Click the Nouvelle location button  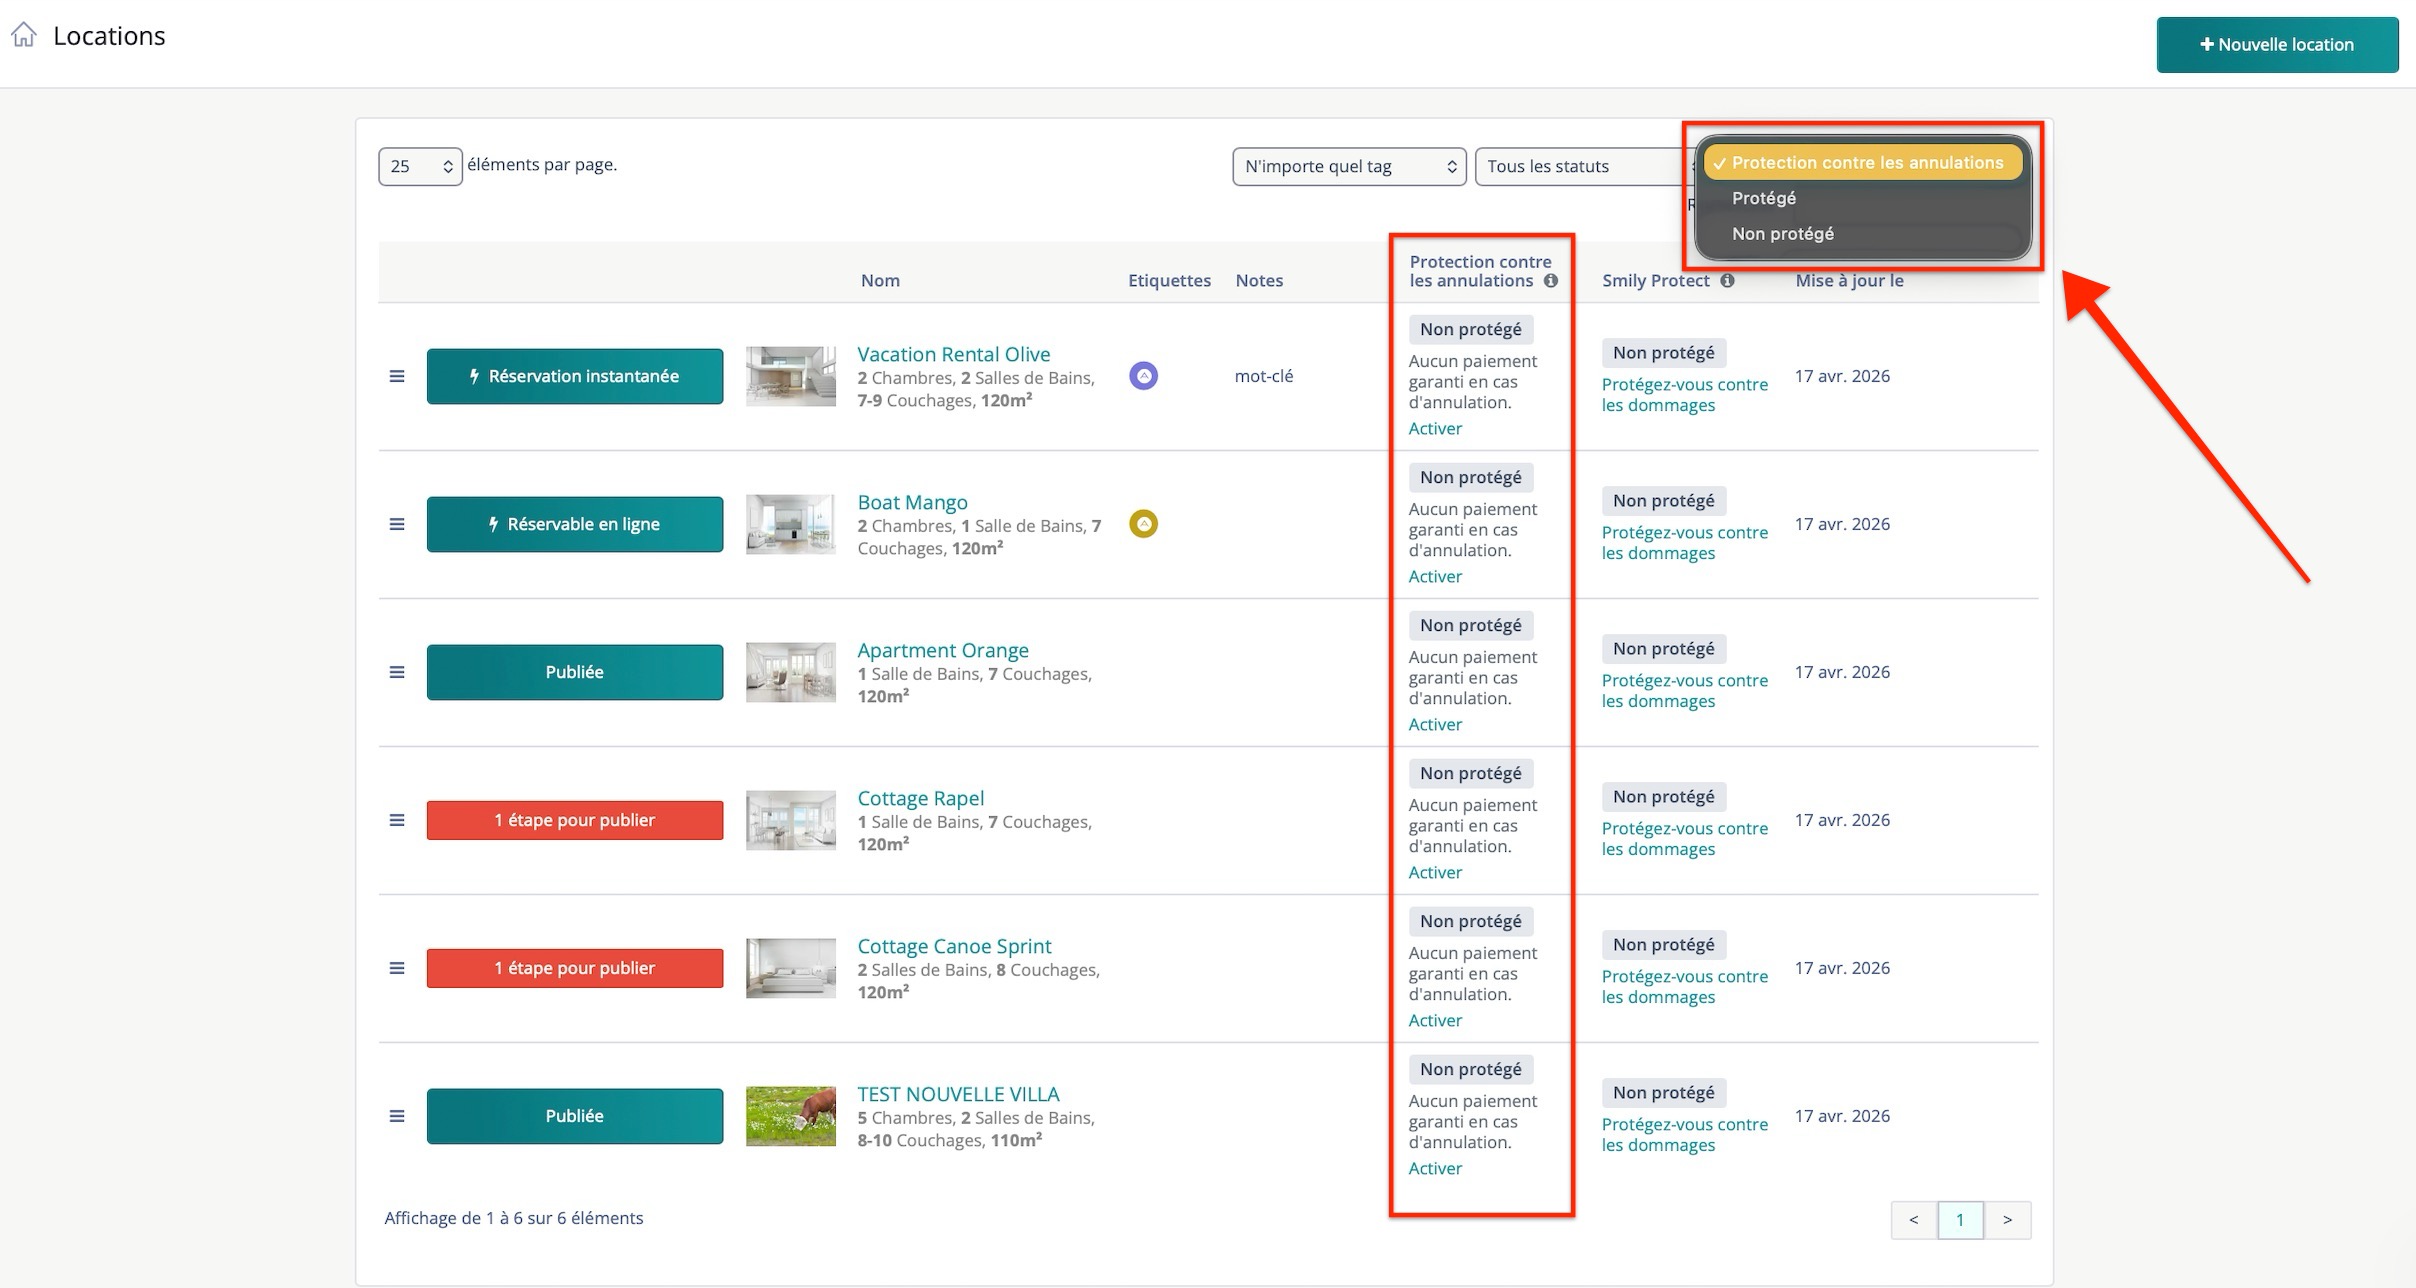[2276, 45]
